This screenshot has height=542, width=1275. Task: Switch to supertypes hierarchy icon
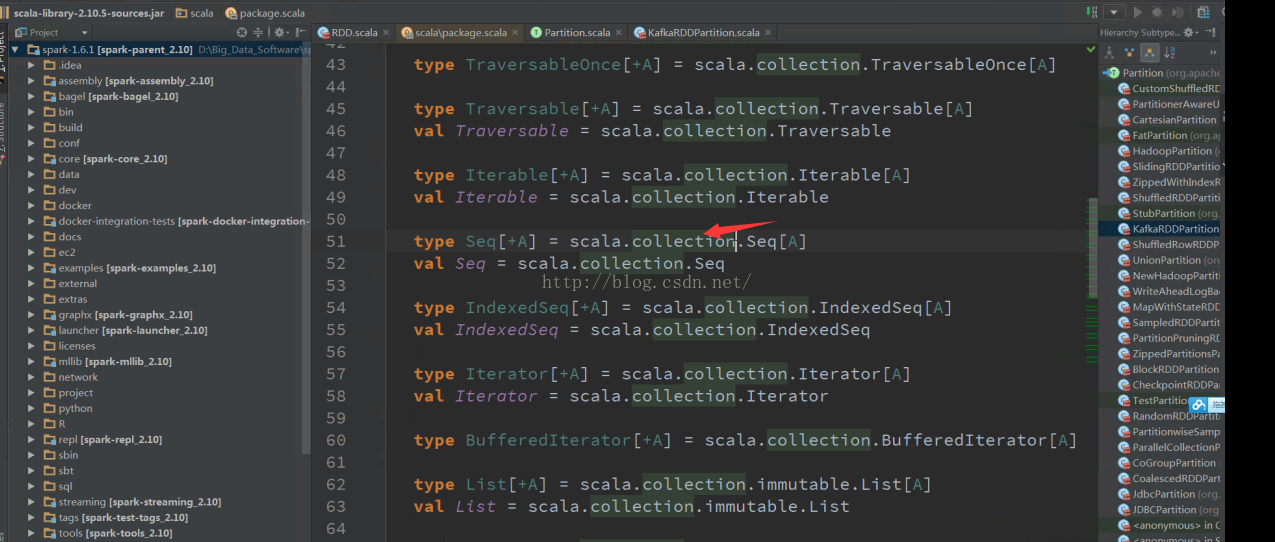coord(1131,52)
